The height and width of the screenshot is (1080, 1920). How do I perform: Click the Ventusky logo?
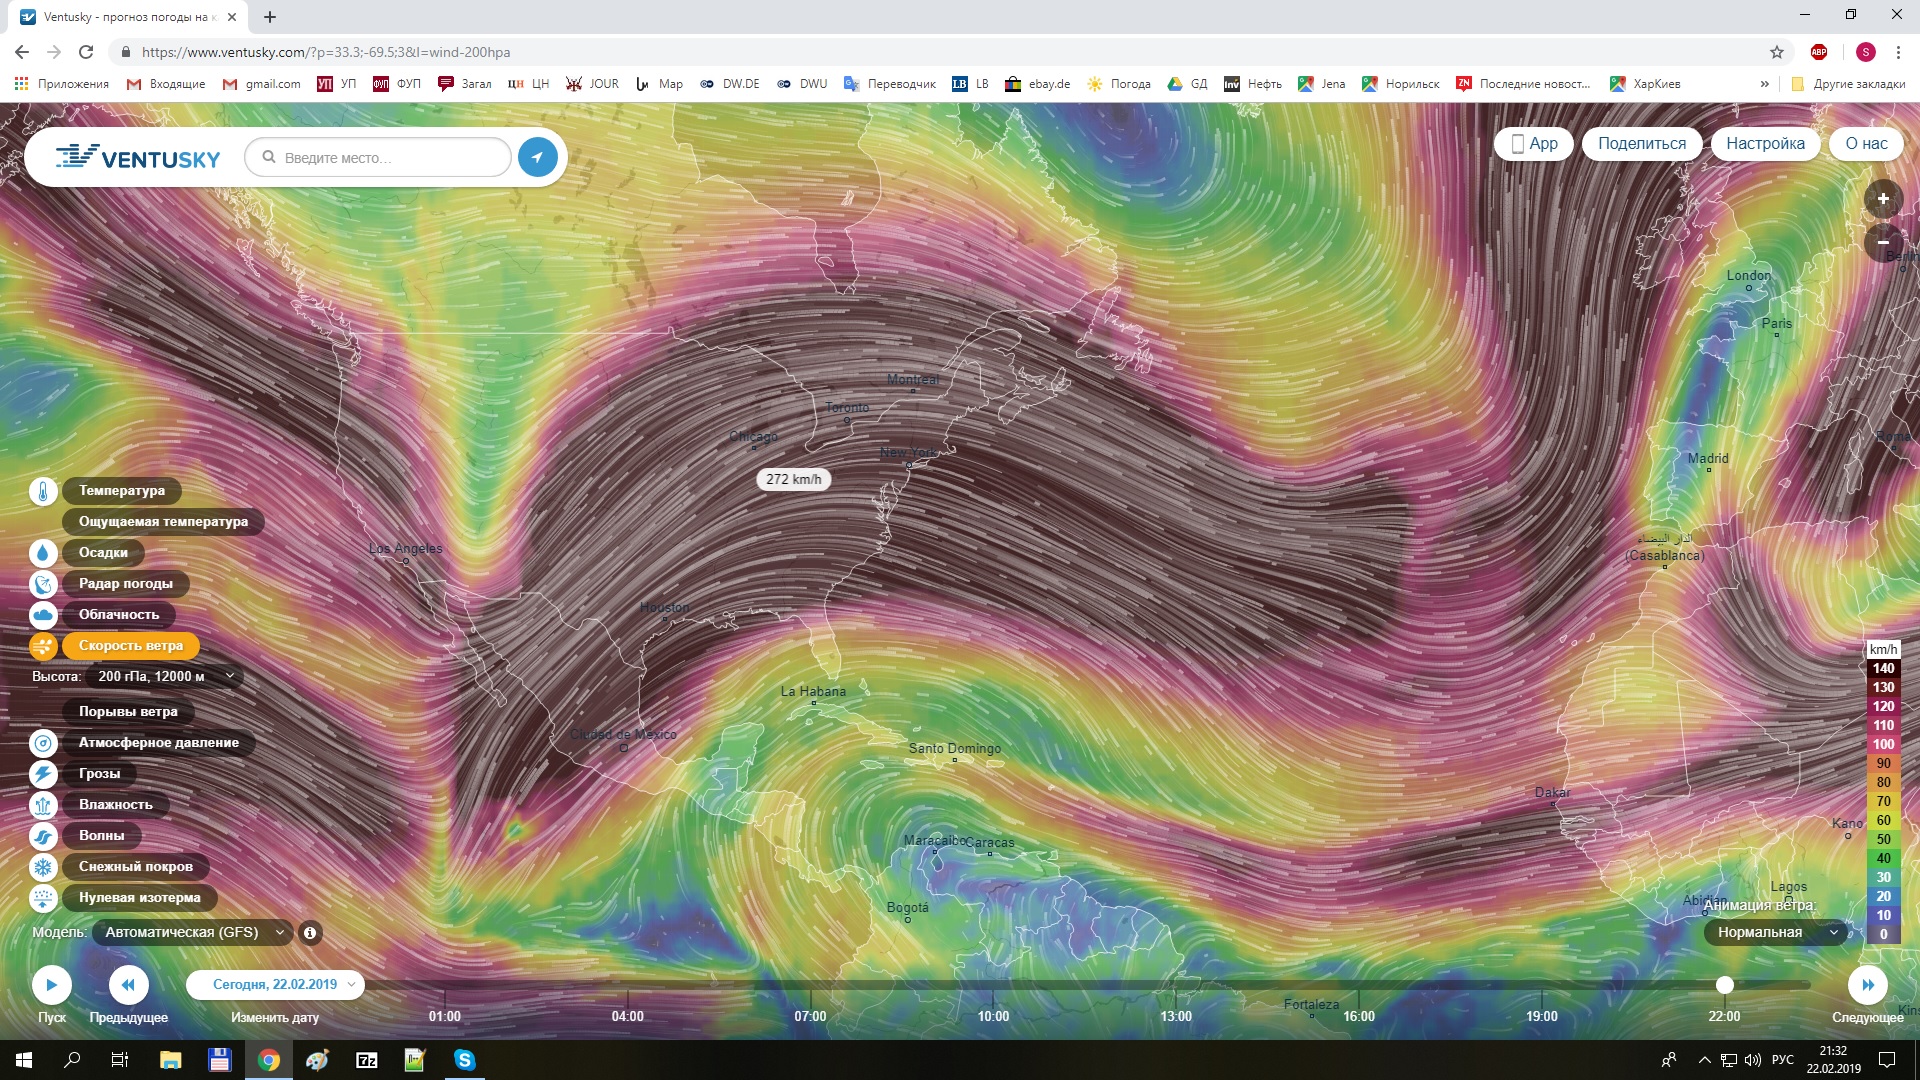(x=138, y=157)
